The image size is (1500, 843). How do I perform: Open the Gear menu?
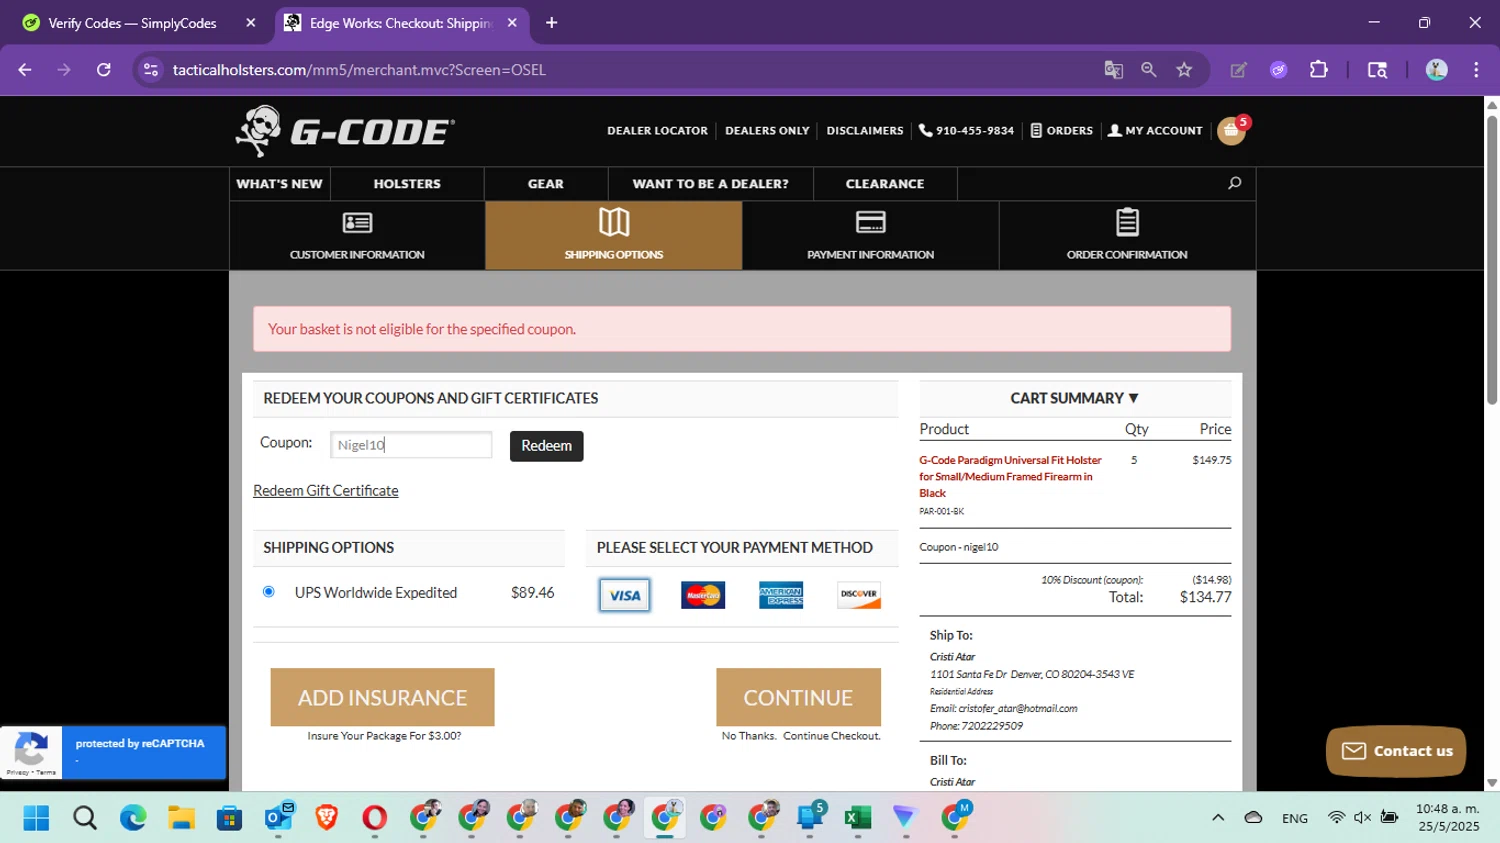[x=546, y=184]
